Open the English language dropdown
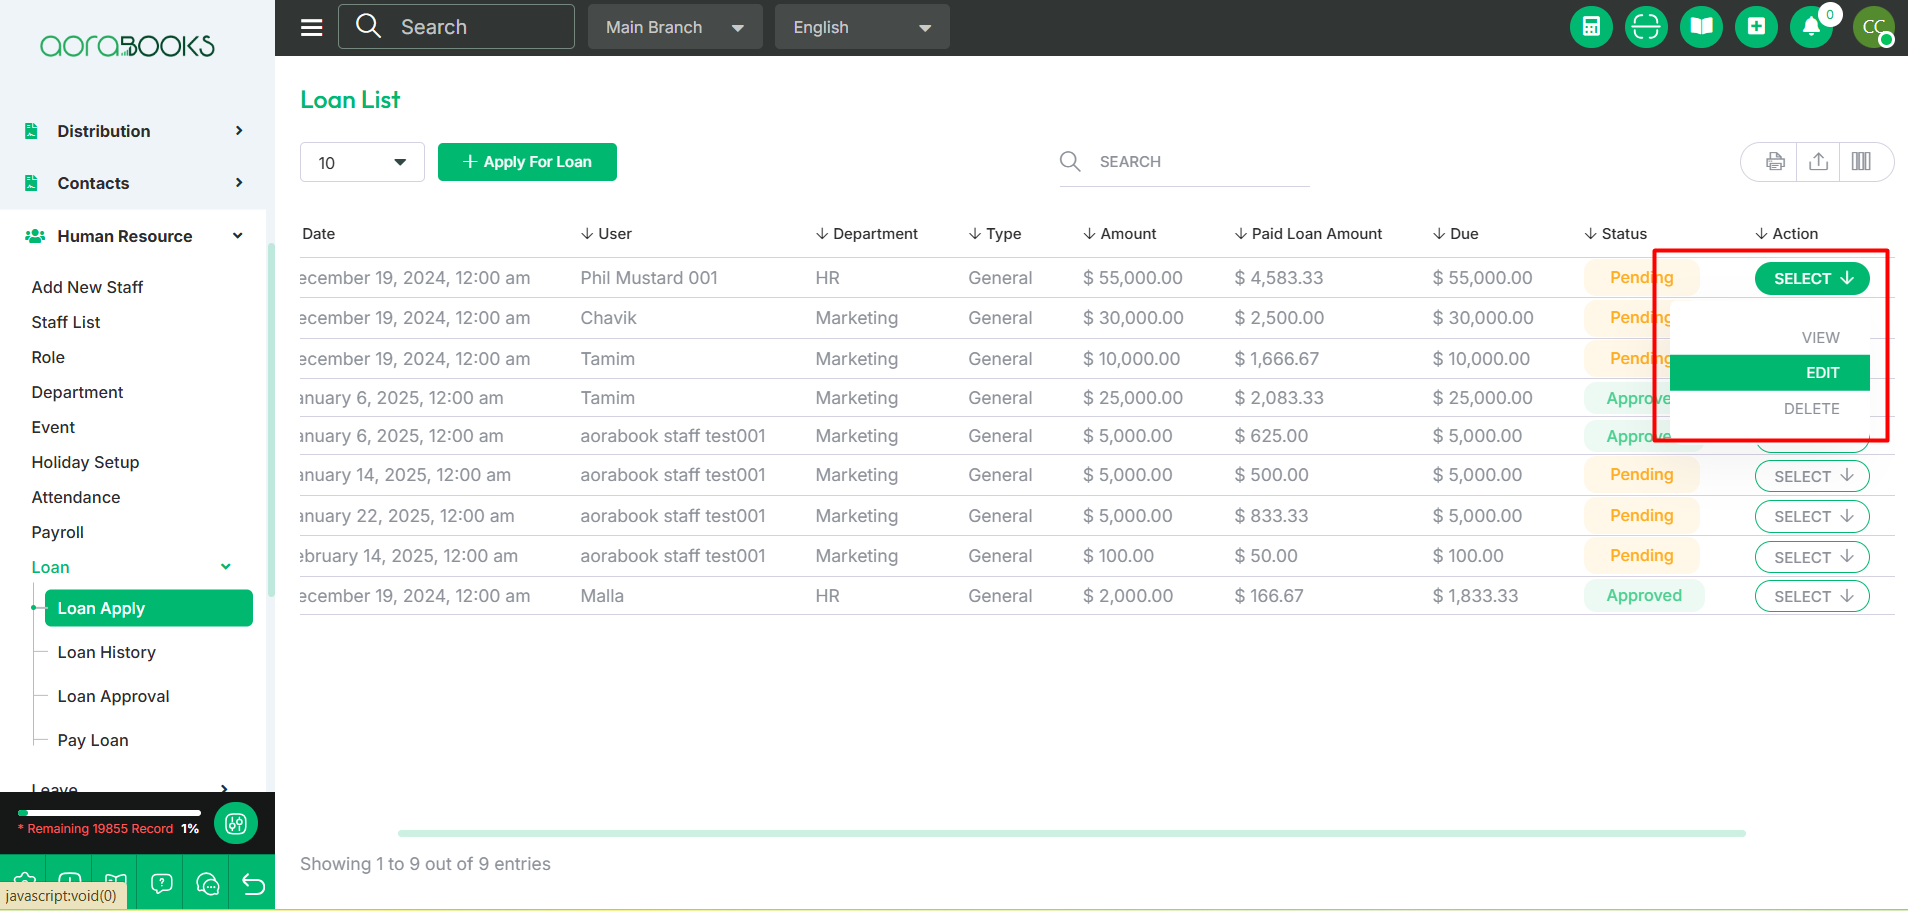The height and width of the screenshot is (911, 1908). (x=862, y=27)
